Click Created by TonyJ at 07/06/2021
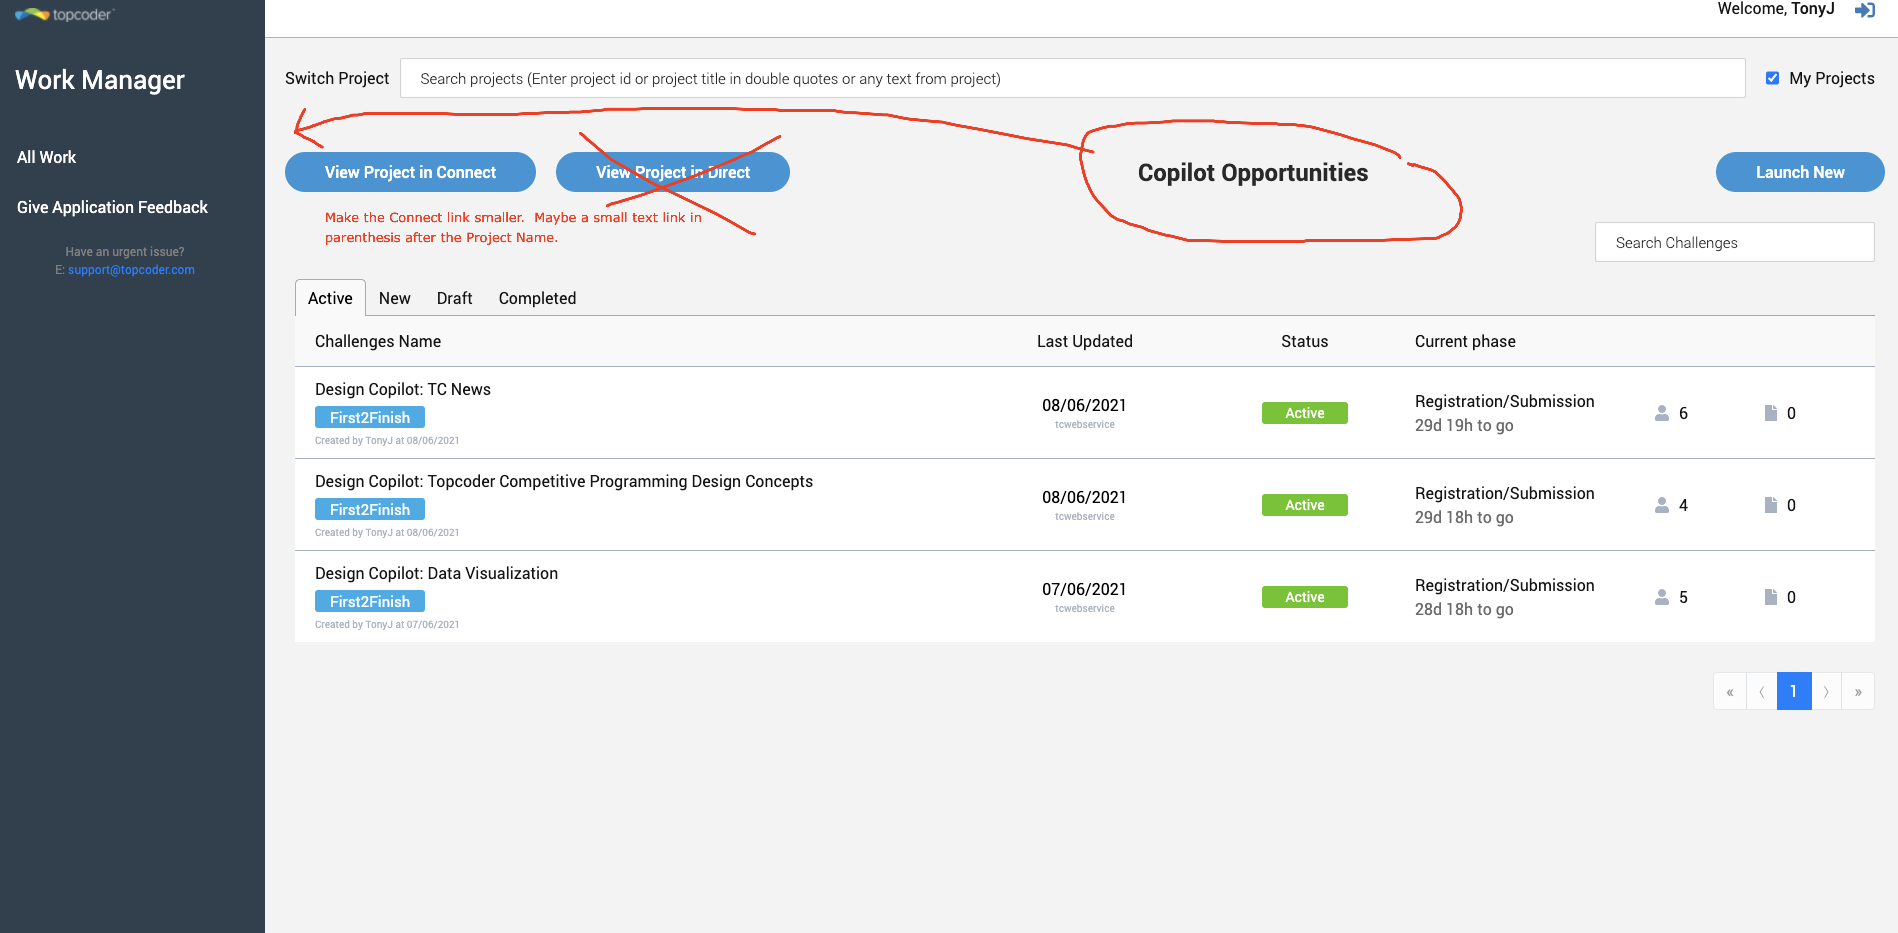1898x933 pixels. pos(387,624)
